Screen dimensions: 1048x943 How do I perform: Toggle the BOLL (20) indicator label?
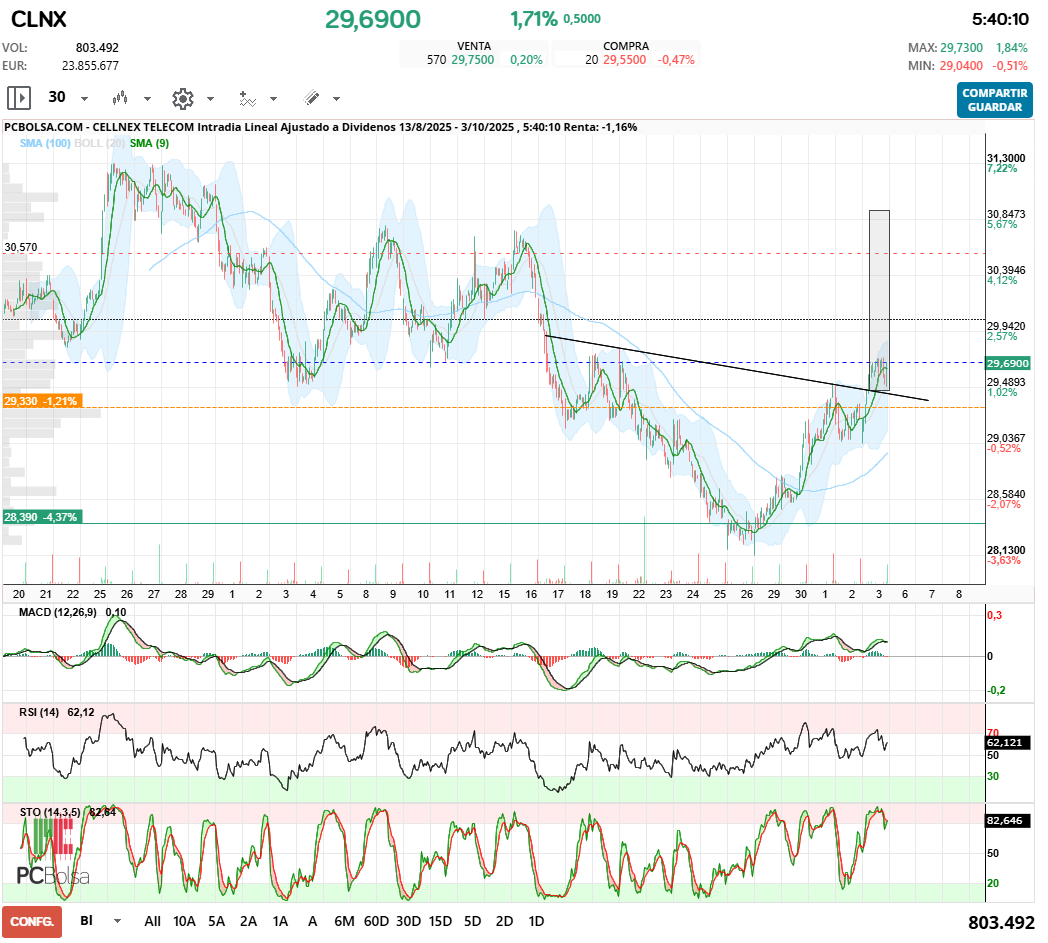[x=100, y=144]
